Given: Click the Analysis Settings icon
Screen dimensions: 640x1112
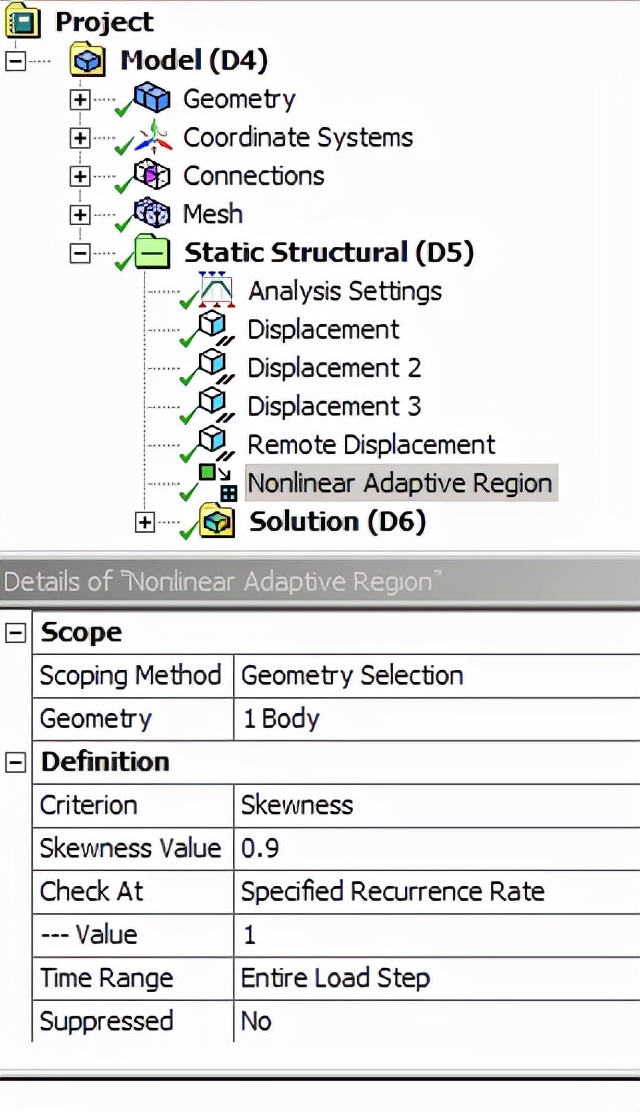Looking at the screenshot, I should (216, 291).
